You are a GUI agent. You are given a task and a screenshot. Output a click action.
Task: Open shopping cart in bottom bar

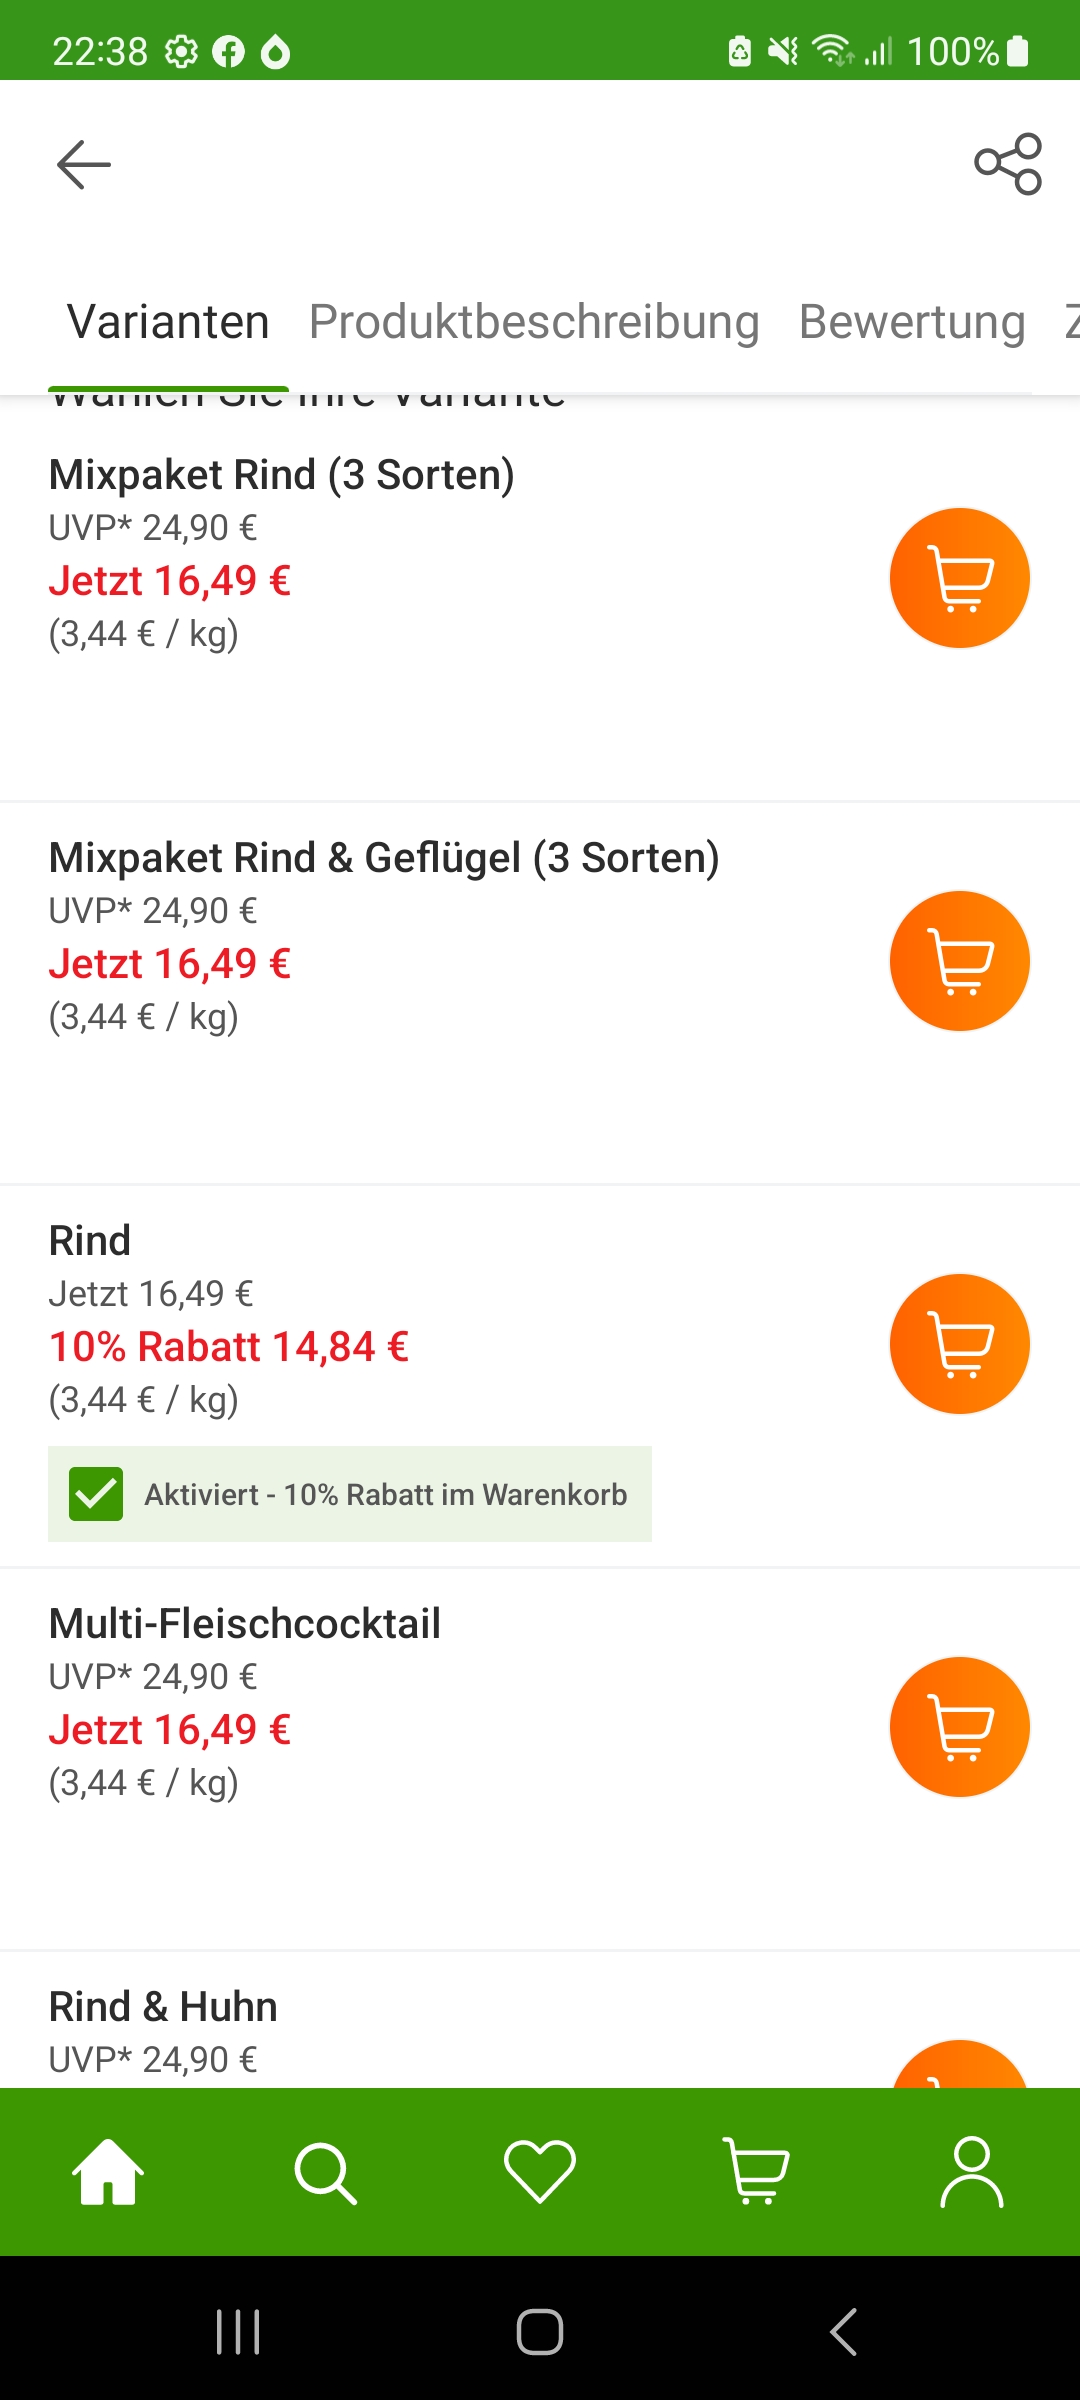coord(756,2172)
